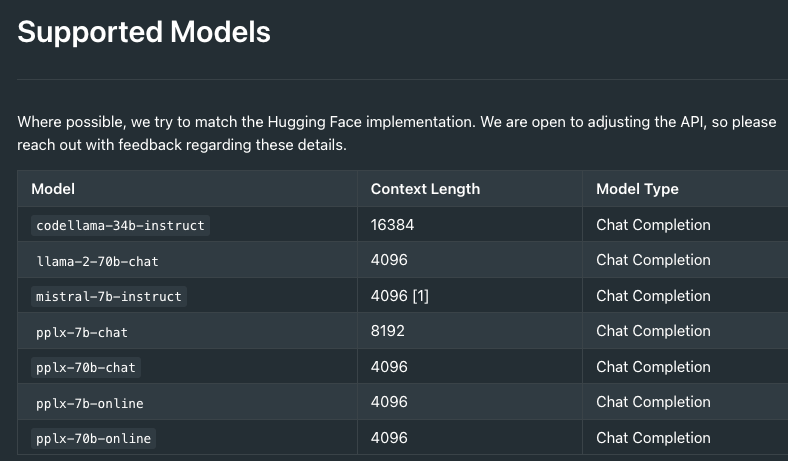
Task: Click the pplx-7b-chat model name
Action: pos(82,332)
